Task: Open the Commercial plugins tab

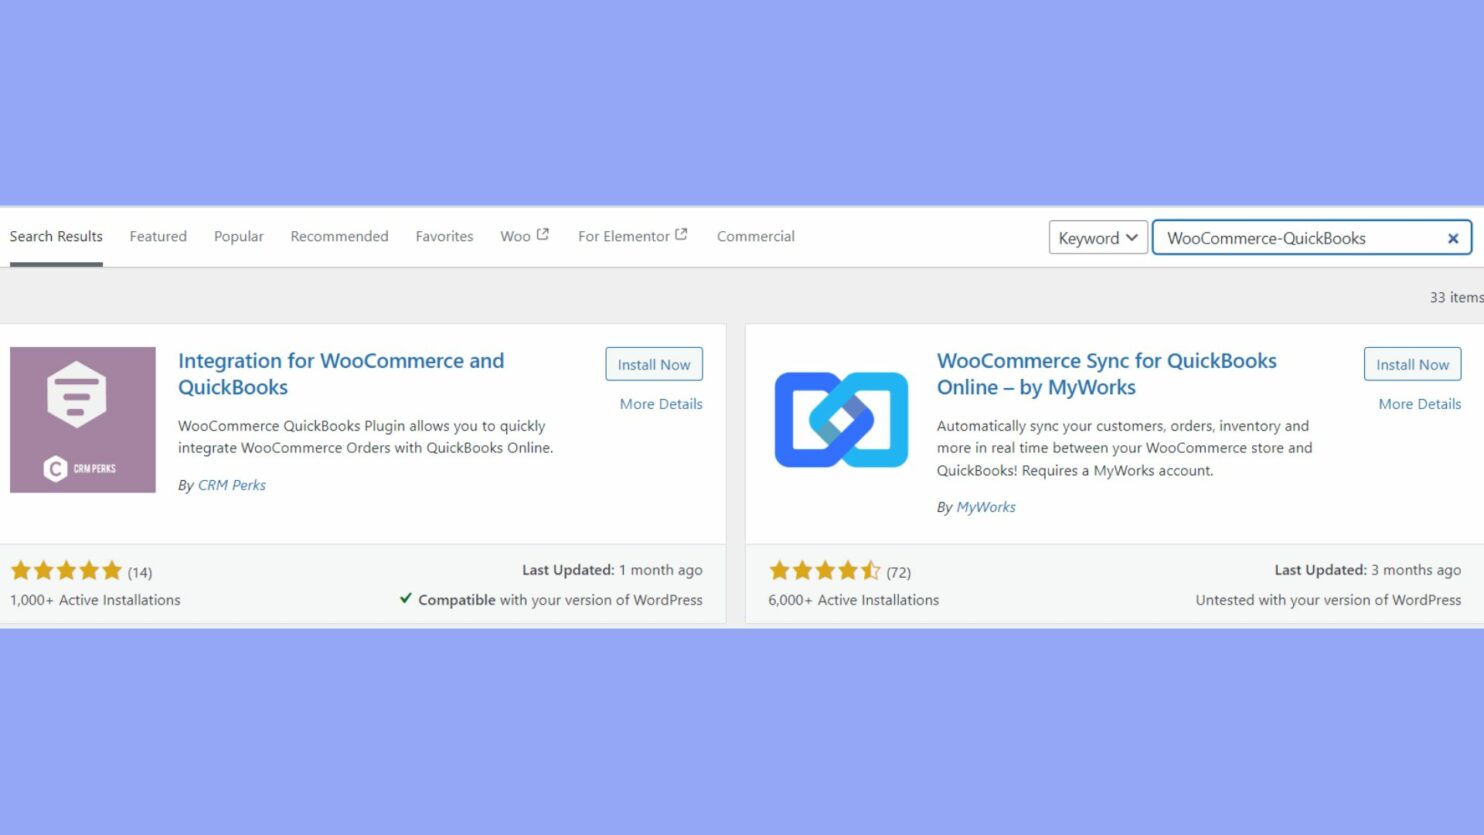Action: 755,236
